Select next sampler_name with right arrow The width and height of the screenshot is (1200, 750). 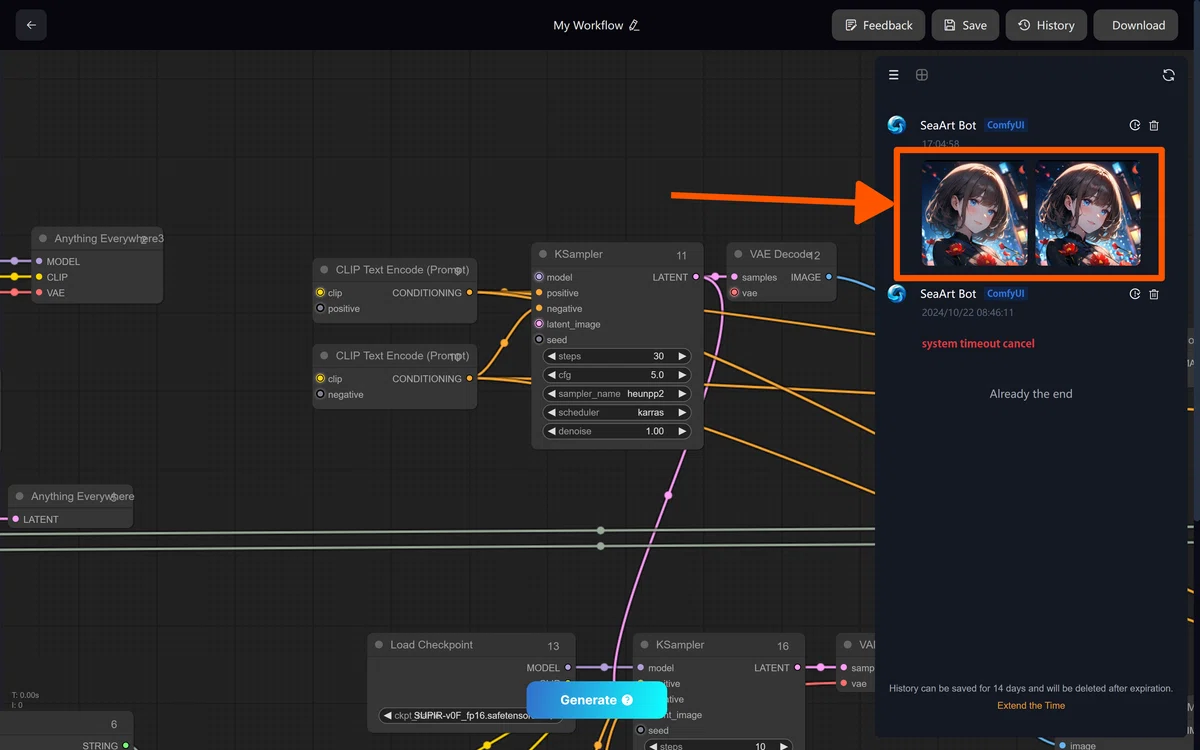682,394
